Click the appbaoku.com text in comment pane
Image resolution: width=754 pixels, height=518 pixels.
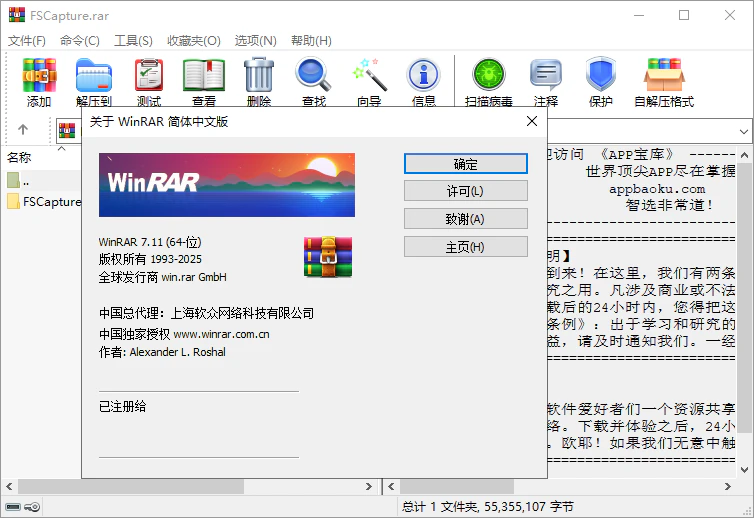coord(657,189)
